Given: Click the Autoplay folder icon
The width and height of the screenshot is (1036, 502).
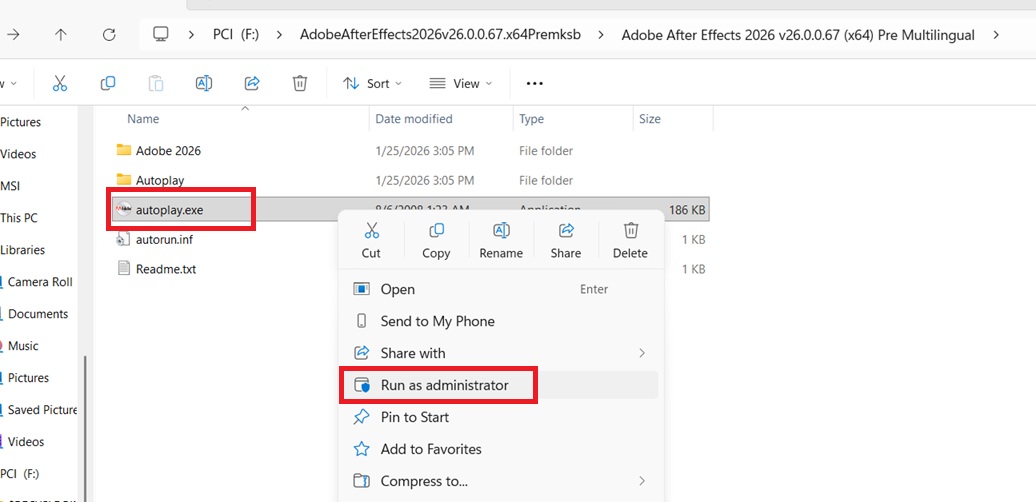Looking at the screenshot, I should (124, 180).
